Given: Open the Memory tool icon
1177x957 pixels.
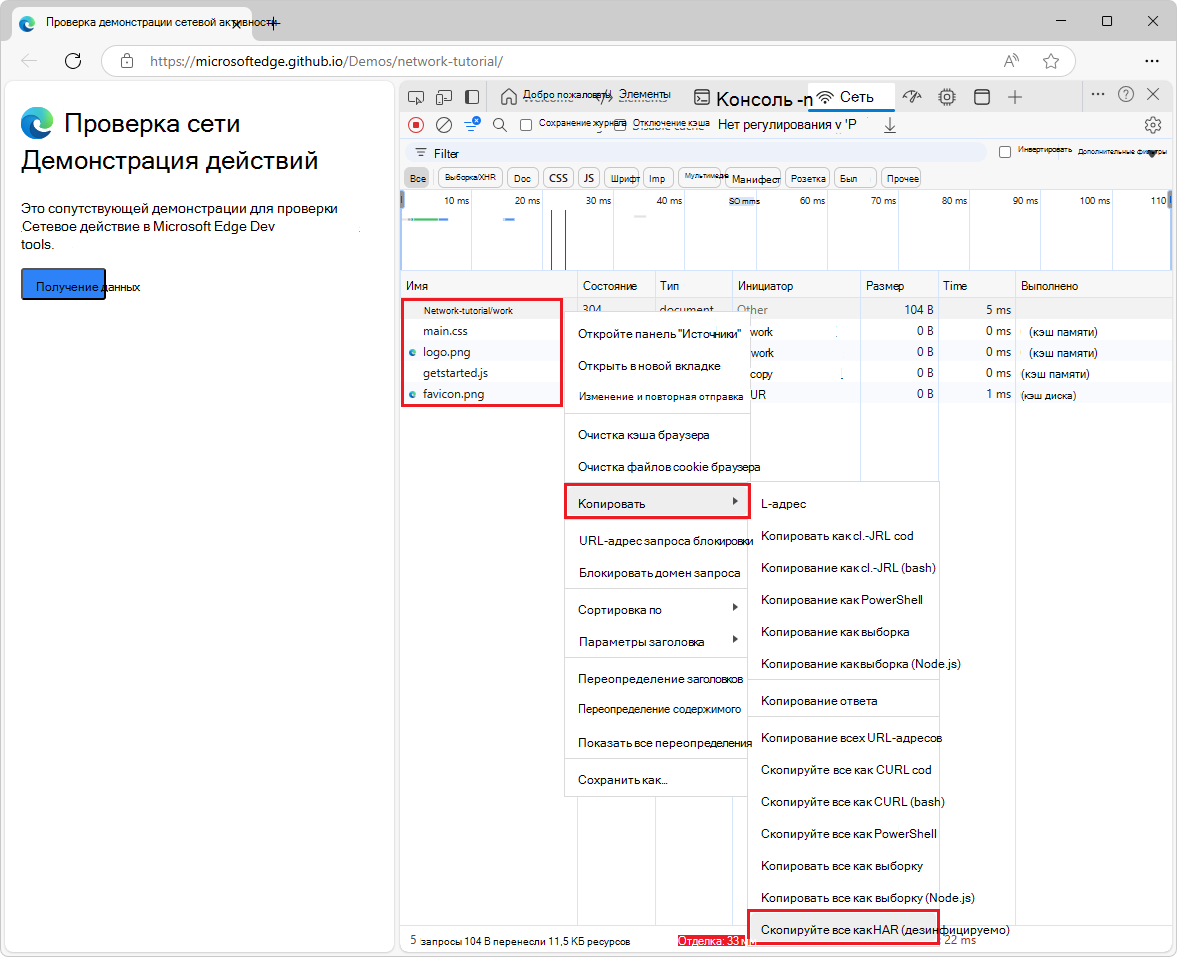Looking at the screenshot, I should 947,97.
